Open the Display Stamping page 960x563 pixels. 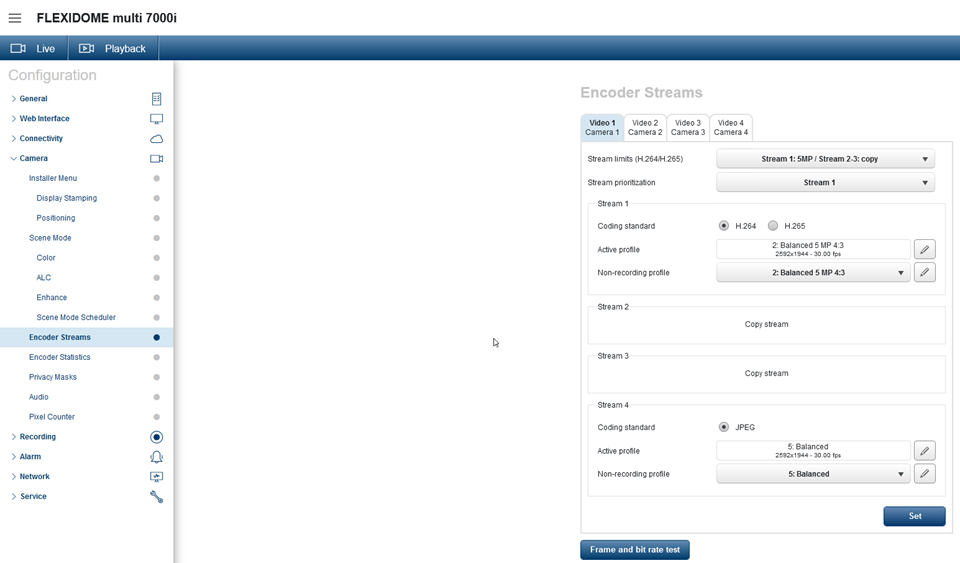pos(66,198)
